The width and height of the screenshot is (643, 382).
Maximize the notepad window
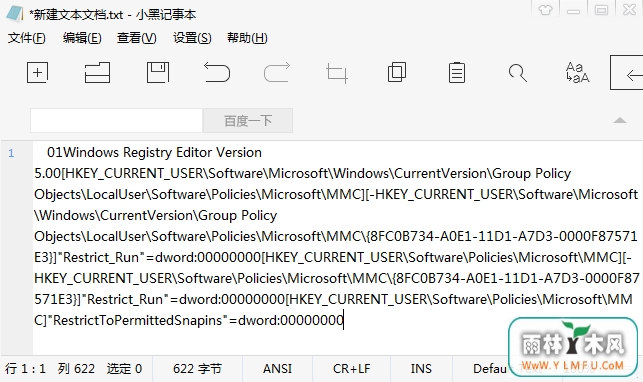point(601,10)
